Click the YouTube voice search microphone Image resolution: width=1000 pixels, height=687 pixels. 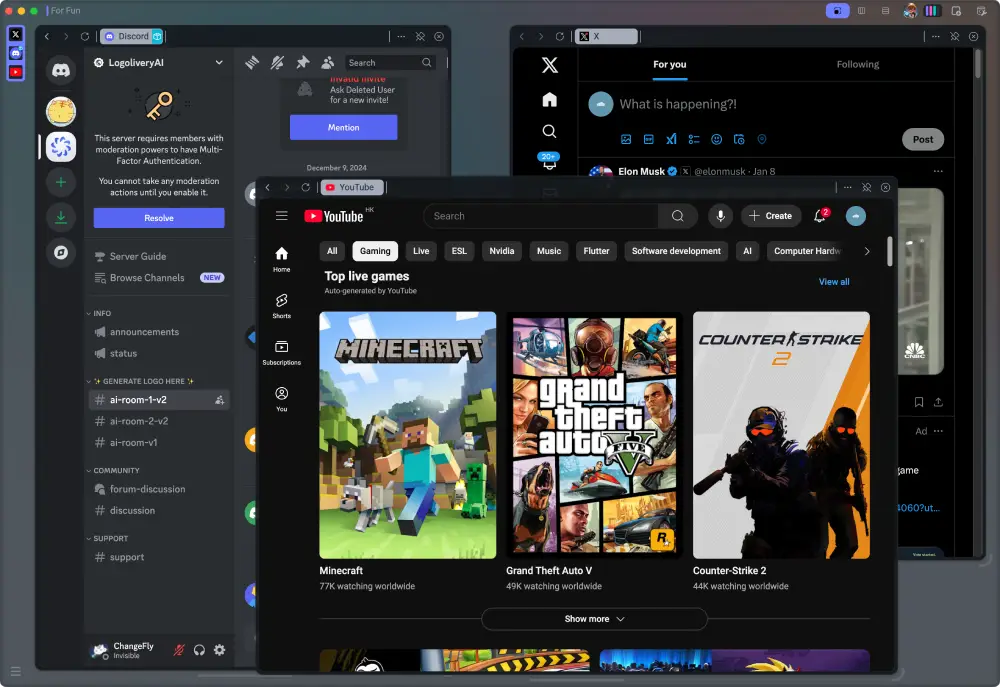719,216
